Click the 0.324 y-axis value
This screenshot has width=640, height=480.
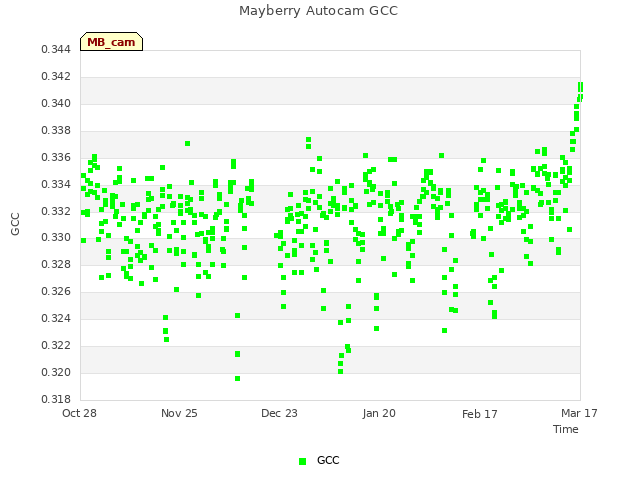(56, 318)
